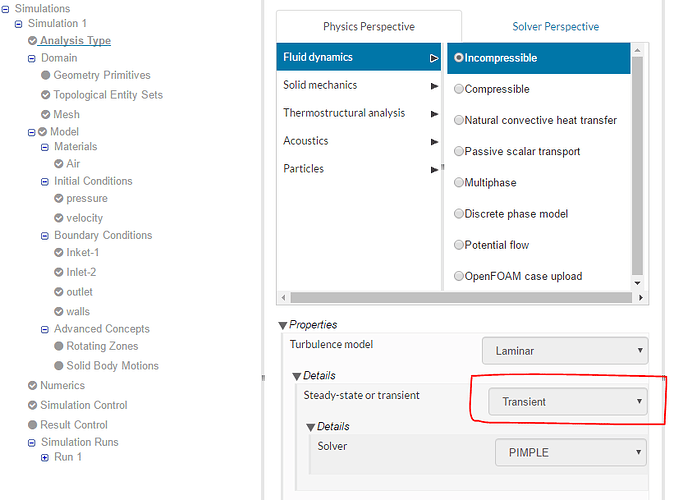The height and width of the screenshot is (500, 683).
Task: Click the status icon beside Mesh
Action: coord(45,114)
